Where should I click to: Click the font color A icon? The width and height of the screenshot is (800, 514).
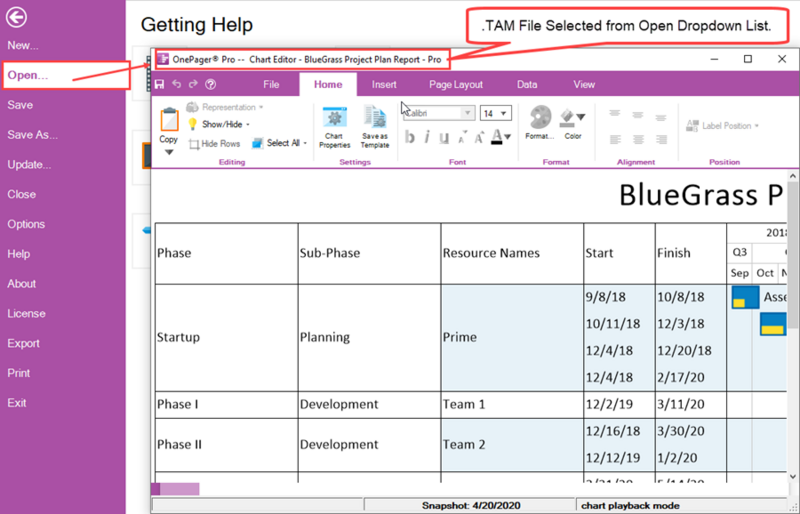tap(496, 137)
